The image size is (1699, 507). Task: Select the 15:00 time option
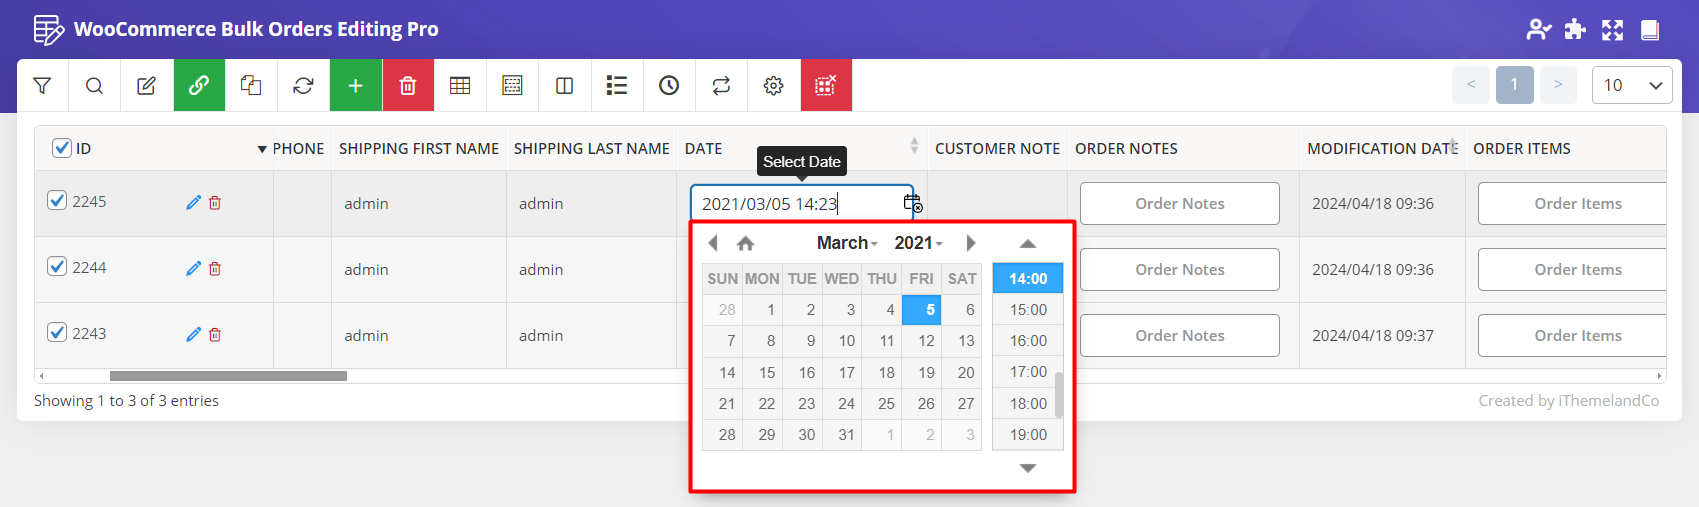coord(1027,310)
